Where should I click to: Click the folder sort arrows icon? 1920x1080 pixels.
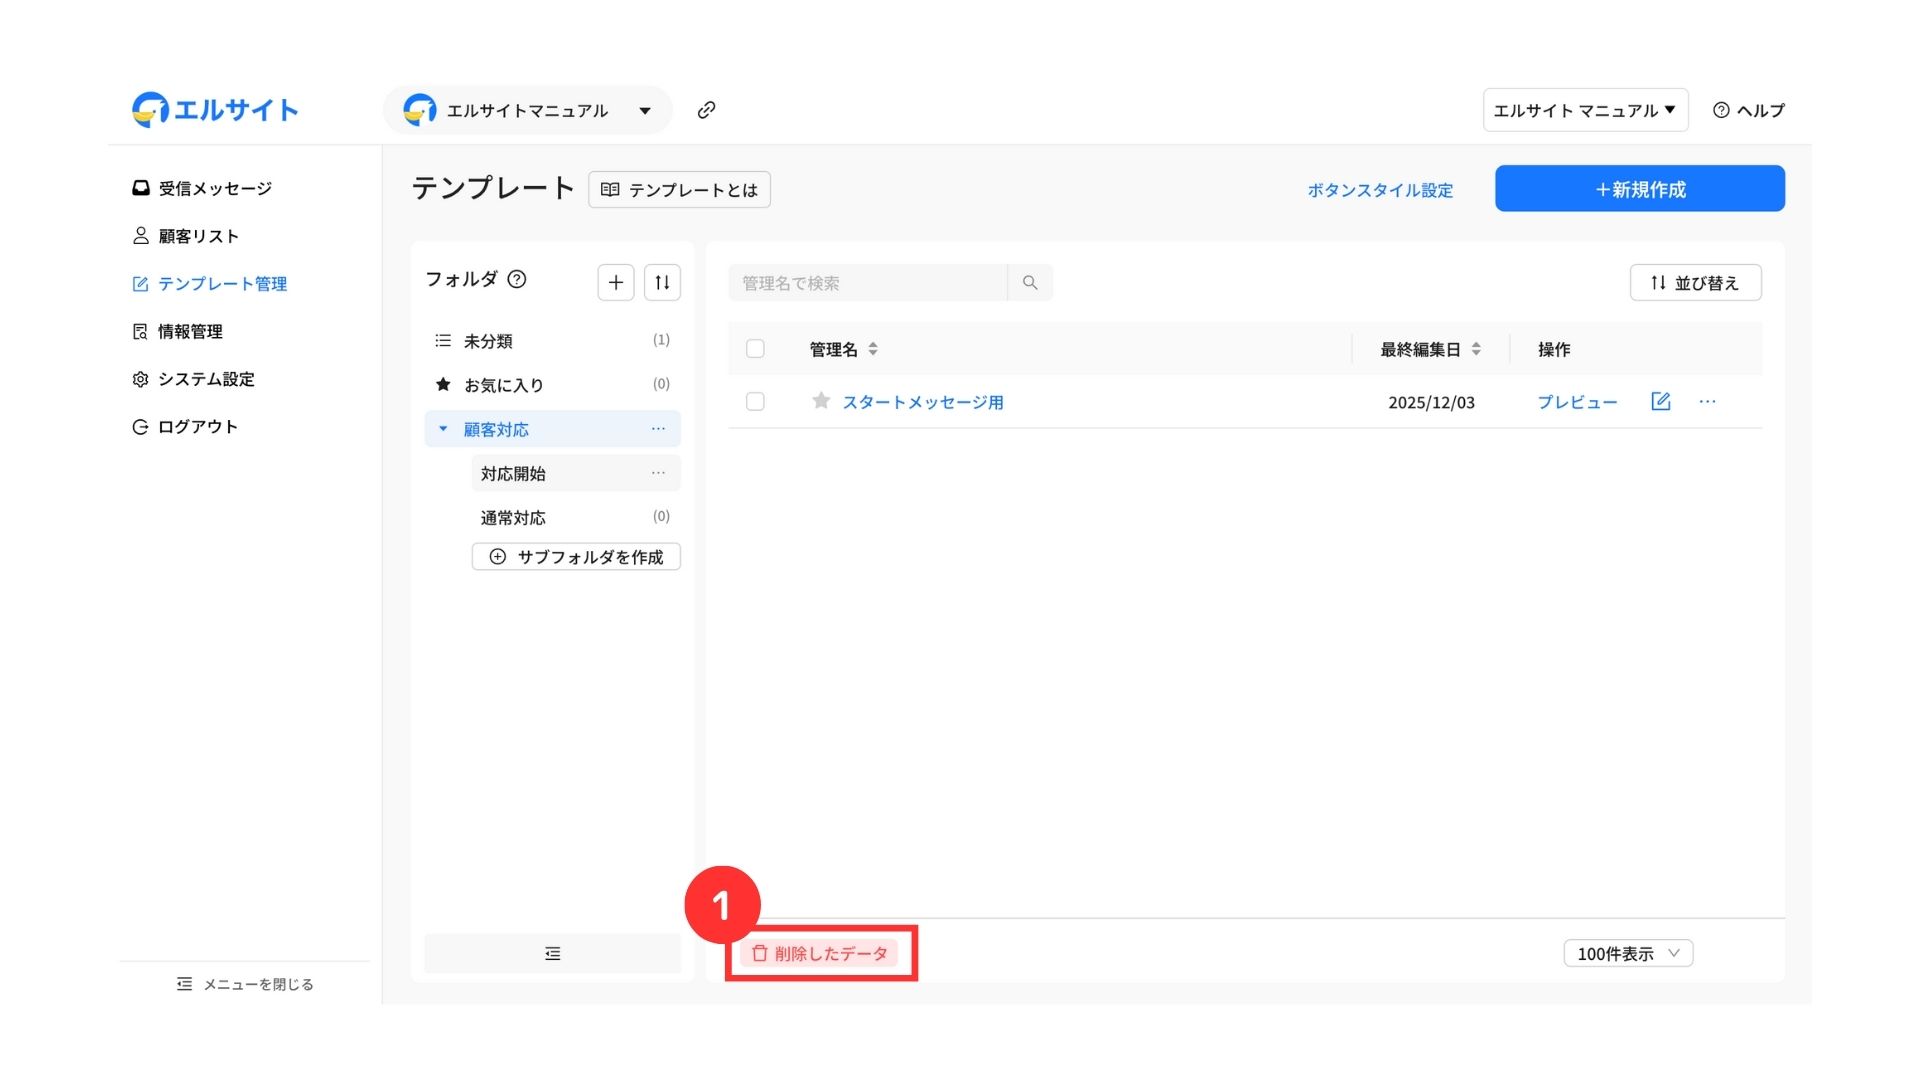tap(662, 283)
